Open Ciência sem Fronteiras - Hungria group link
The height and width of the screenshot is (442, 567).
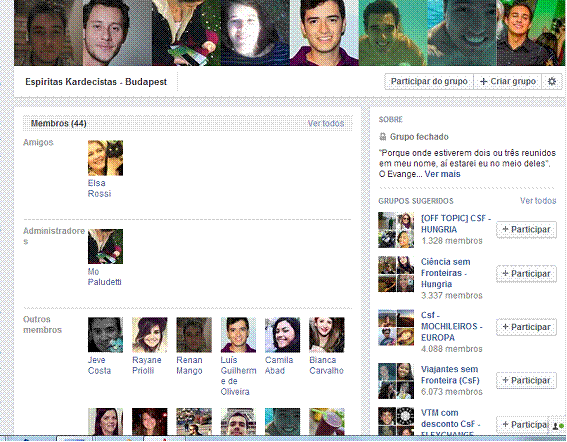(x=446, y=273)
